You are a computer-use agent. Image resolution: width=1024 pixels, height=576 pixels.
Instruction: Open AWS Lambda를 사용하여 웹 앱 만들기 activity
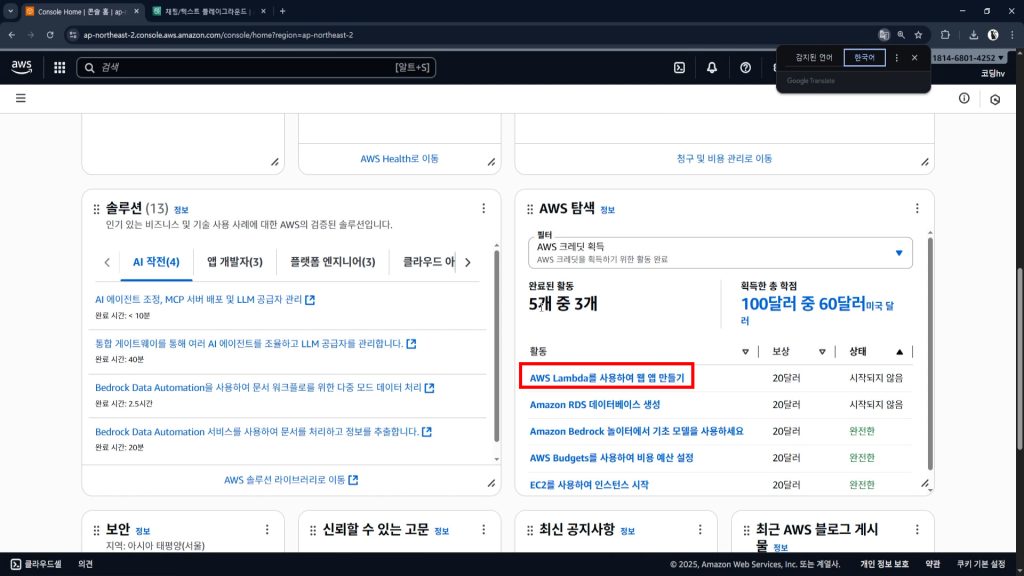point(607,377)
